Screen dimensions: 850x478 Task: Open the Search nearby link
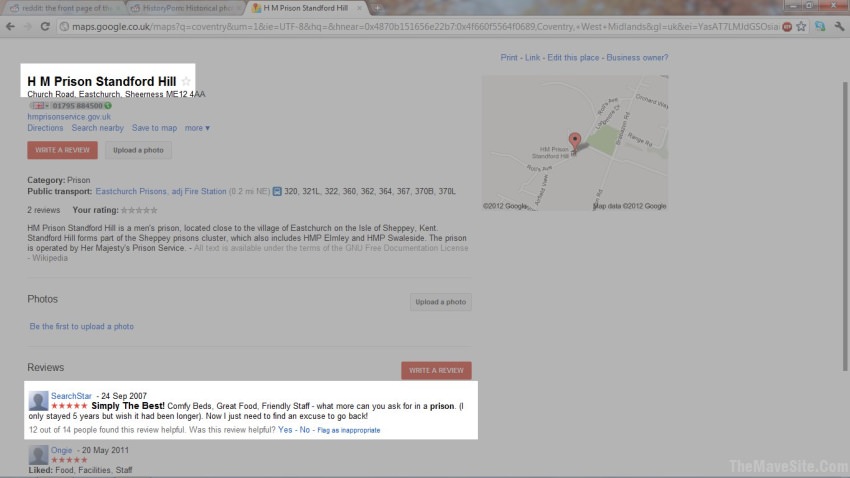point(98,128)
